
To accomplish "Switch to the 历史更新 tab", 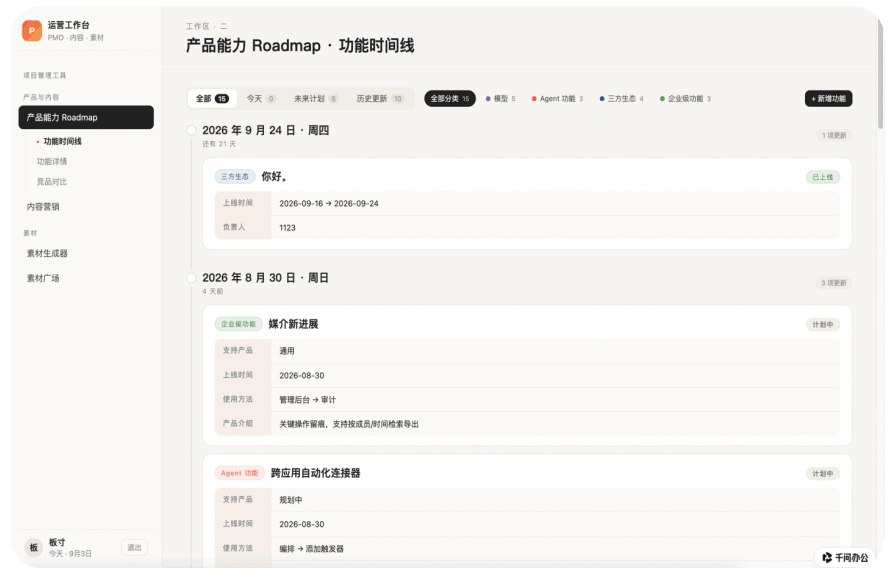I will pos(380,99).
